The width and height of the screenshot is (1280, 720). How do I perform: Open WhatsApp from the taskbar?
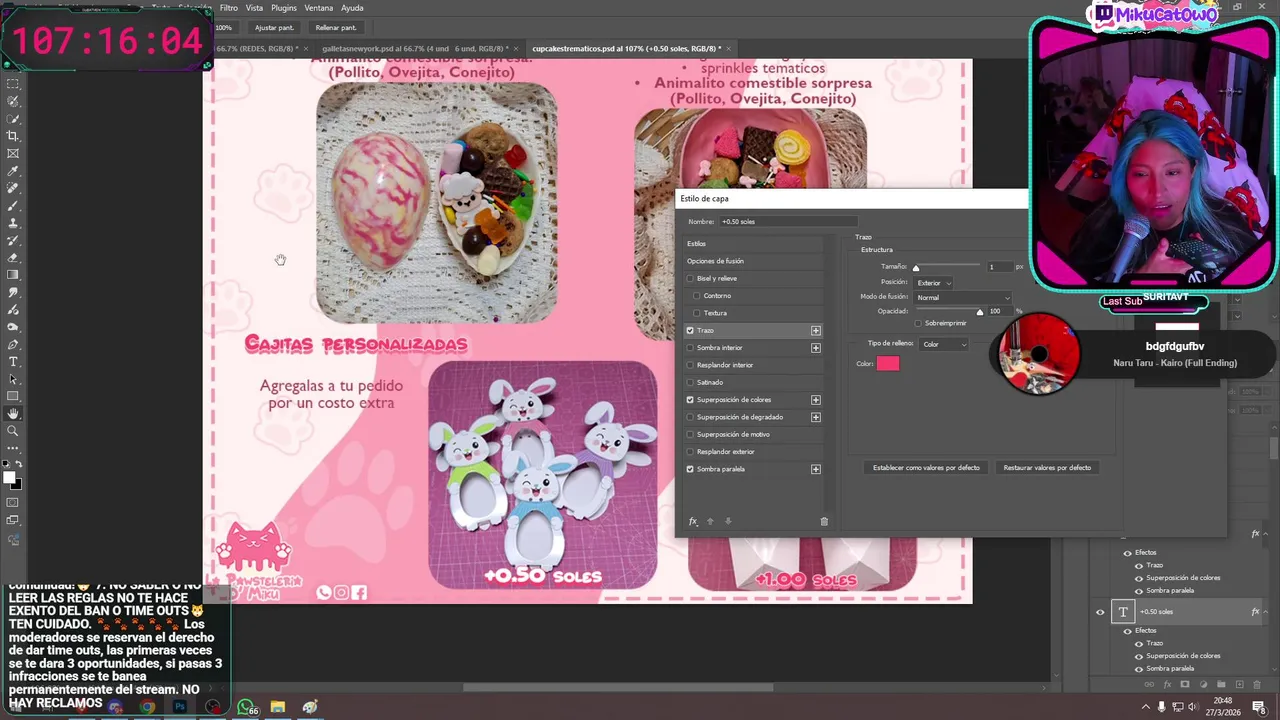tap(246, 707)
